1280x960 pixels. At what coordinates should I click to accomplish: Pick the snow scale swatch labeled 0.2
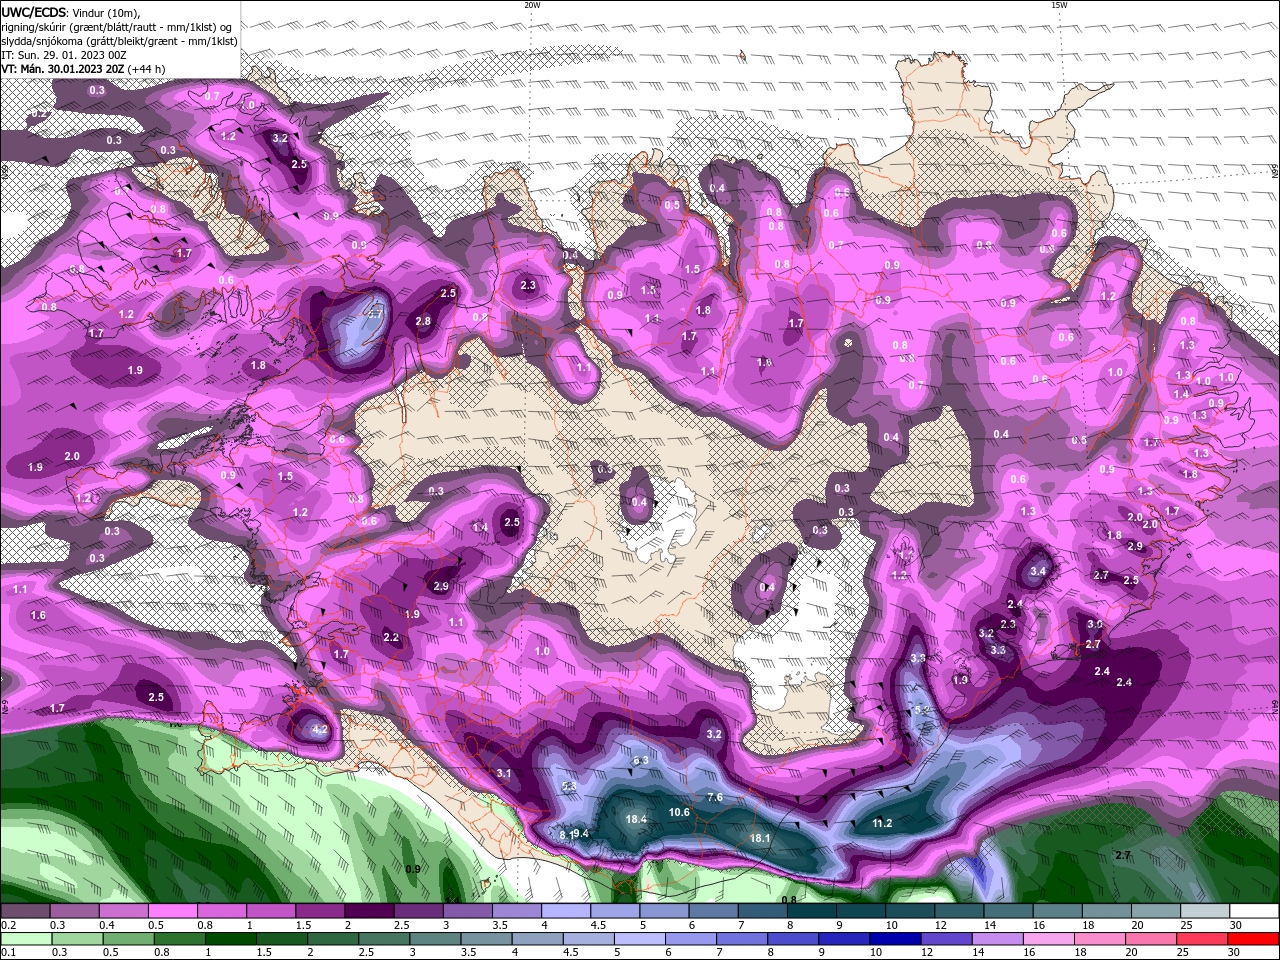(24, 911)
